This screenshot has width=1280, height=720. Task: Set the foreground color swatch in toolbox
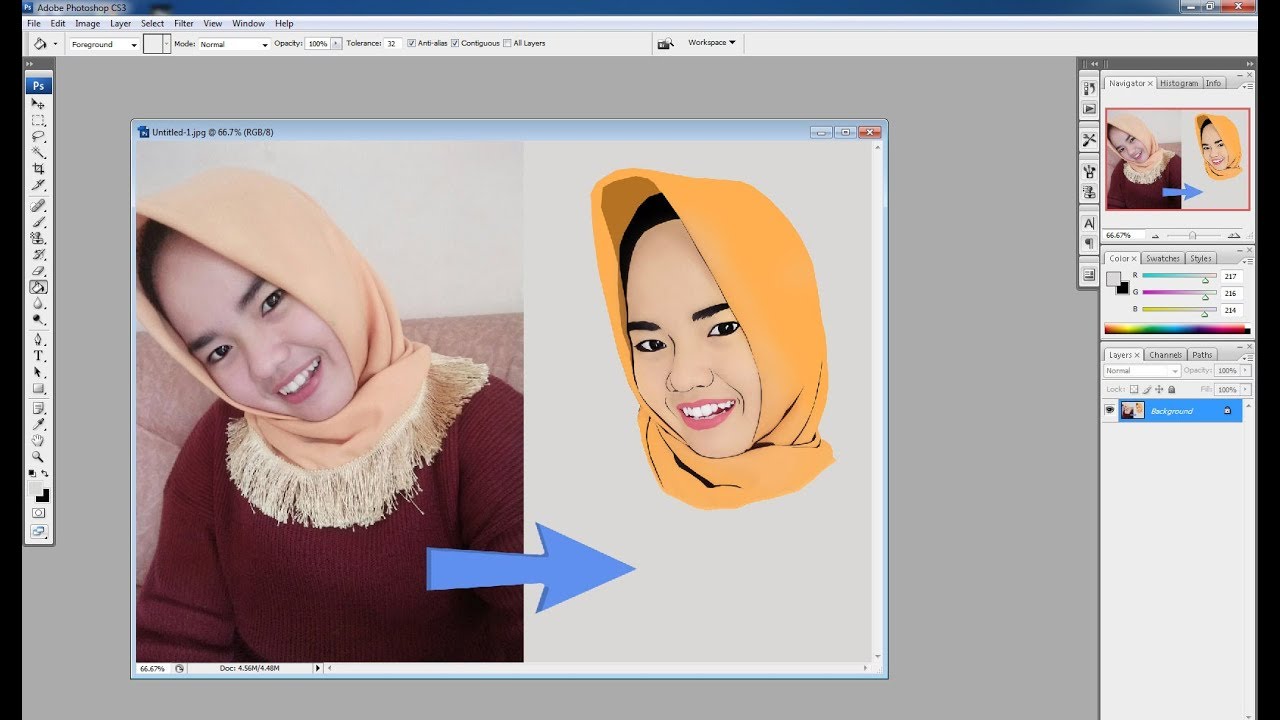(36, 489)
